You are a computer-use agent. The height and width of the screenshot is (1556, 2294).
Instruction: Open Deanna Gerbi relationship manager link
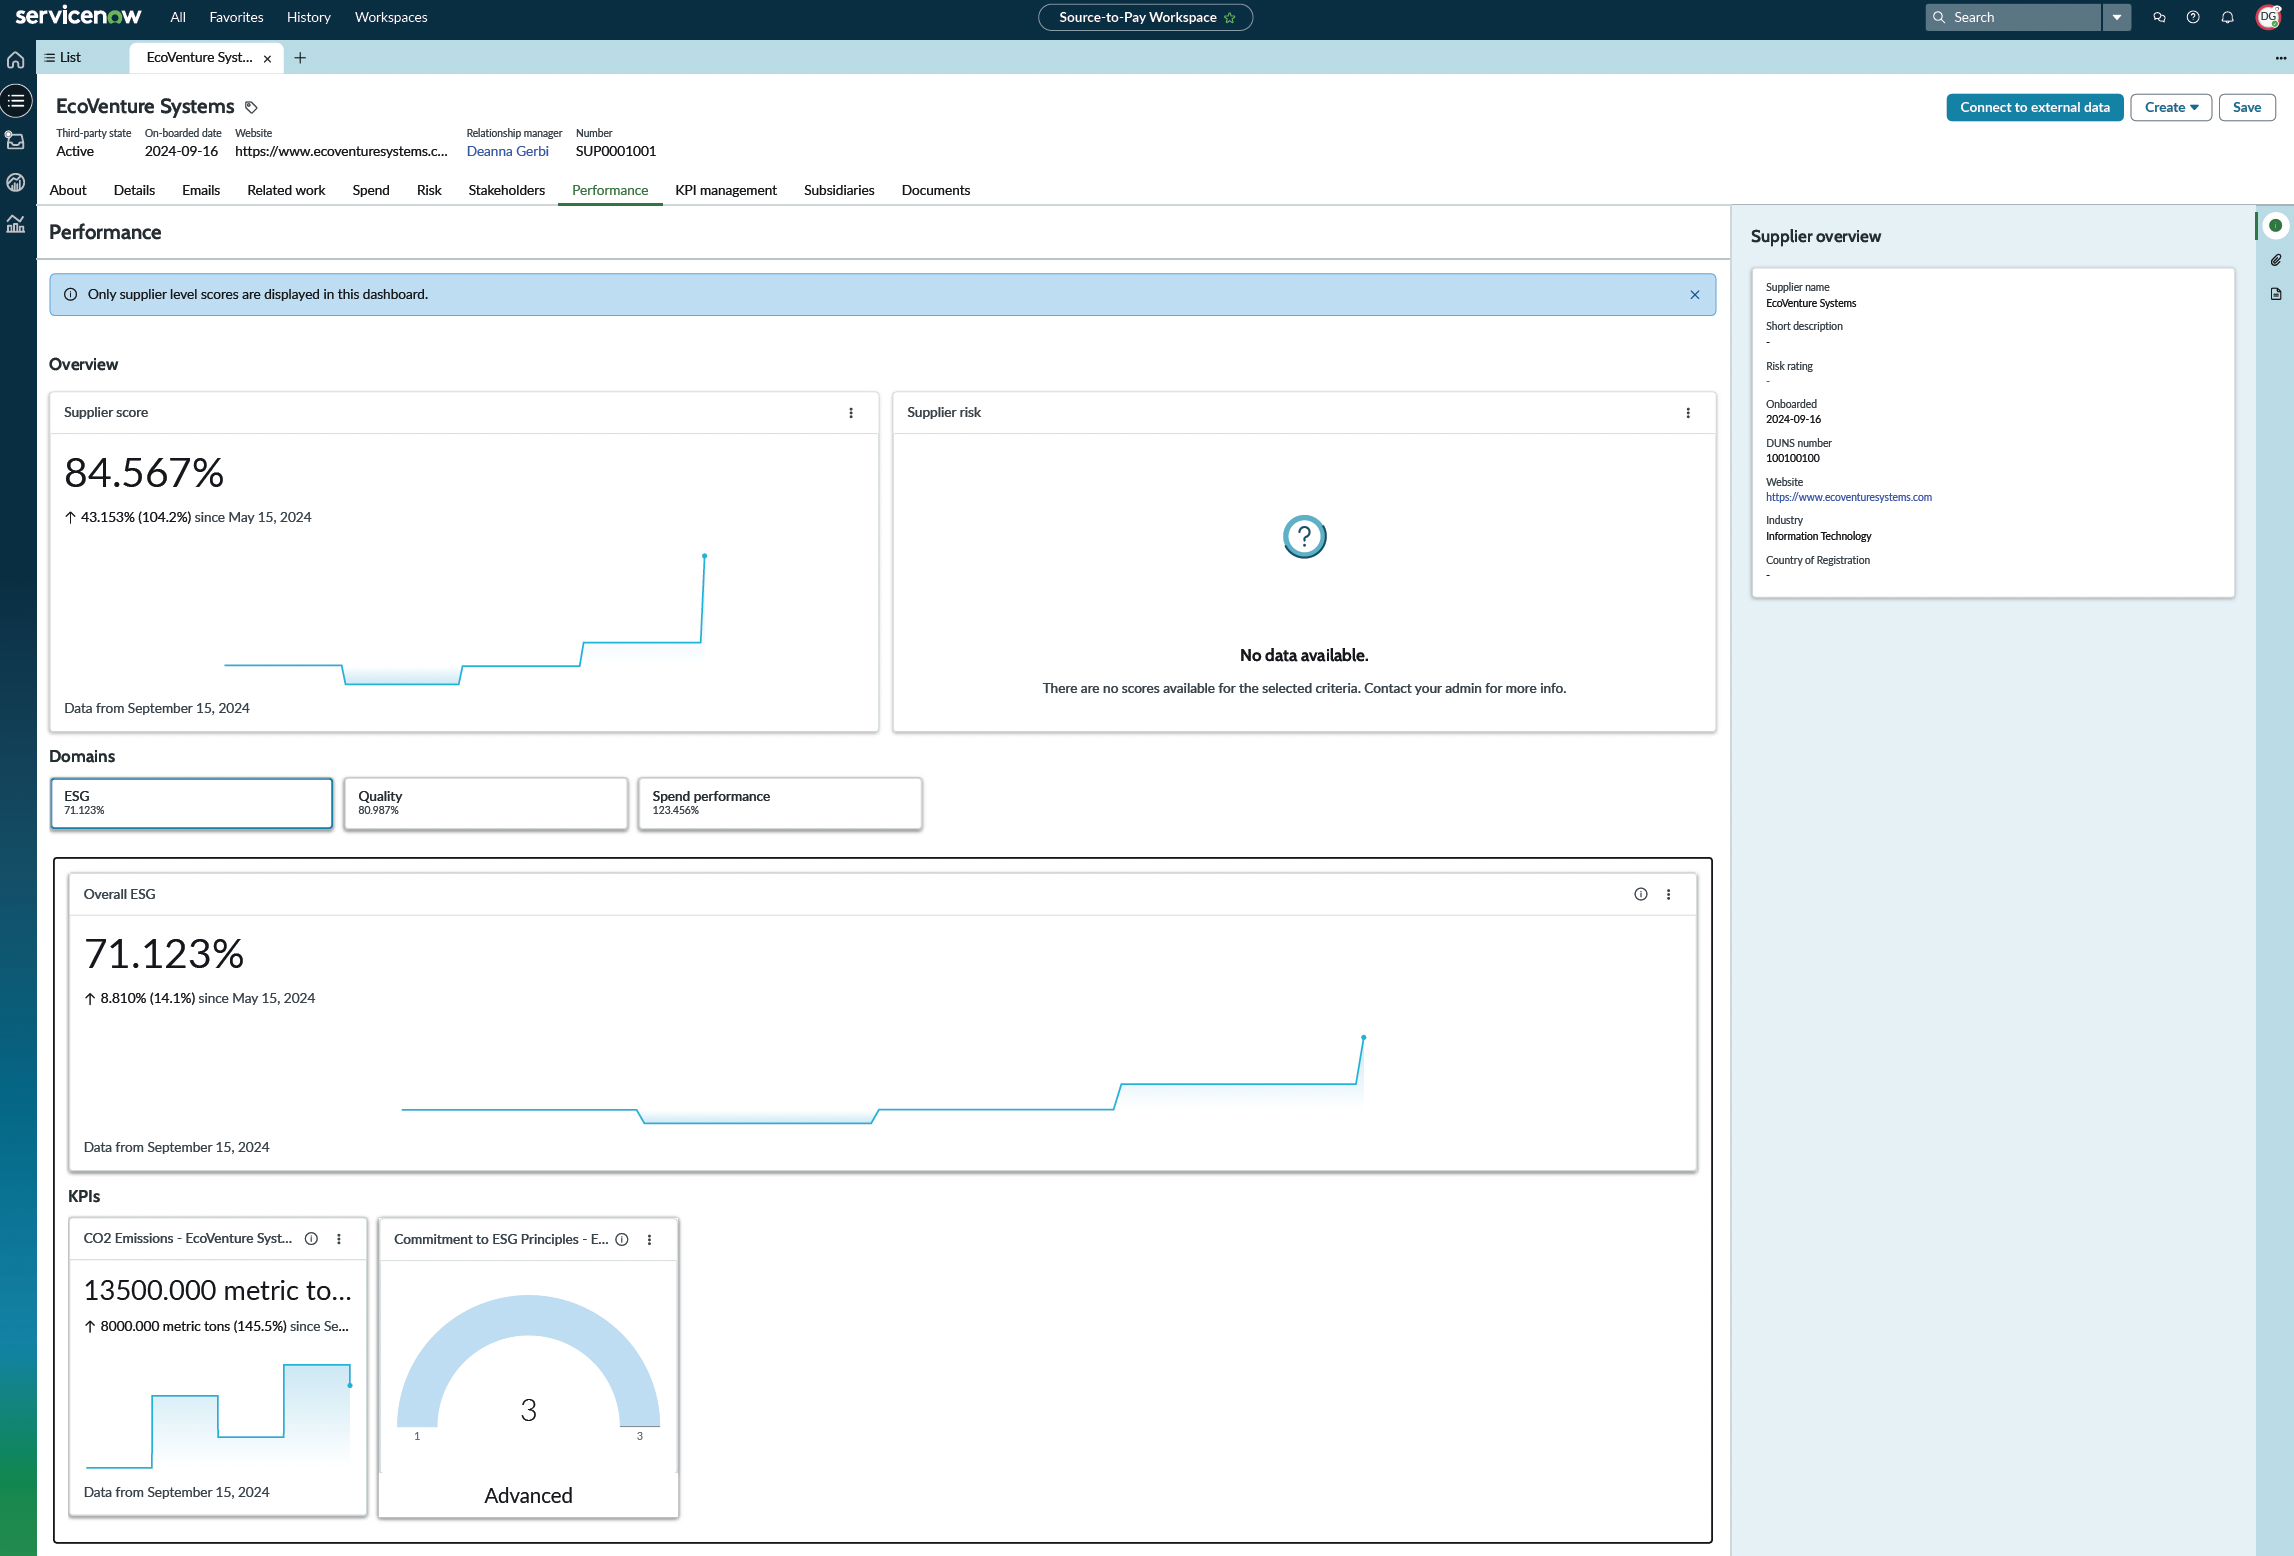click(x=507, y=151)
